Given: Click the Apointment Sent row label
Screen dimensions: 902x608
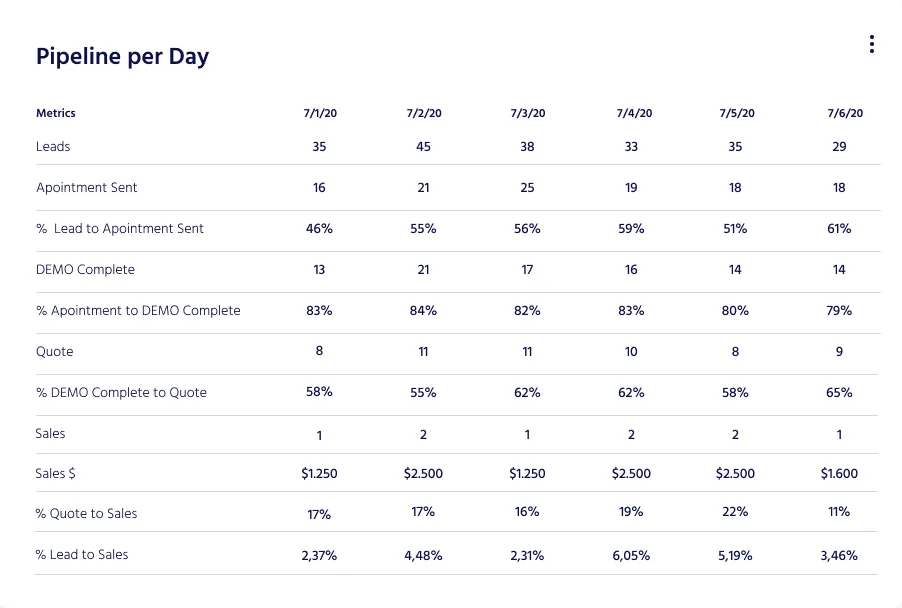Looking at the screenshot, I should click(x=86, y=187).
